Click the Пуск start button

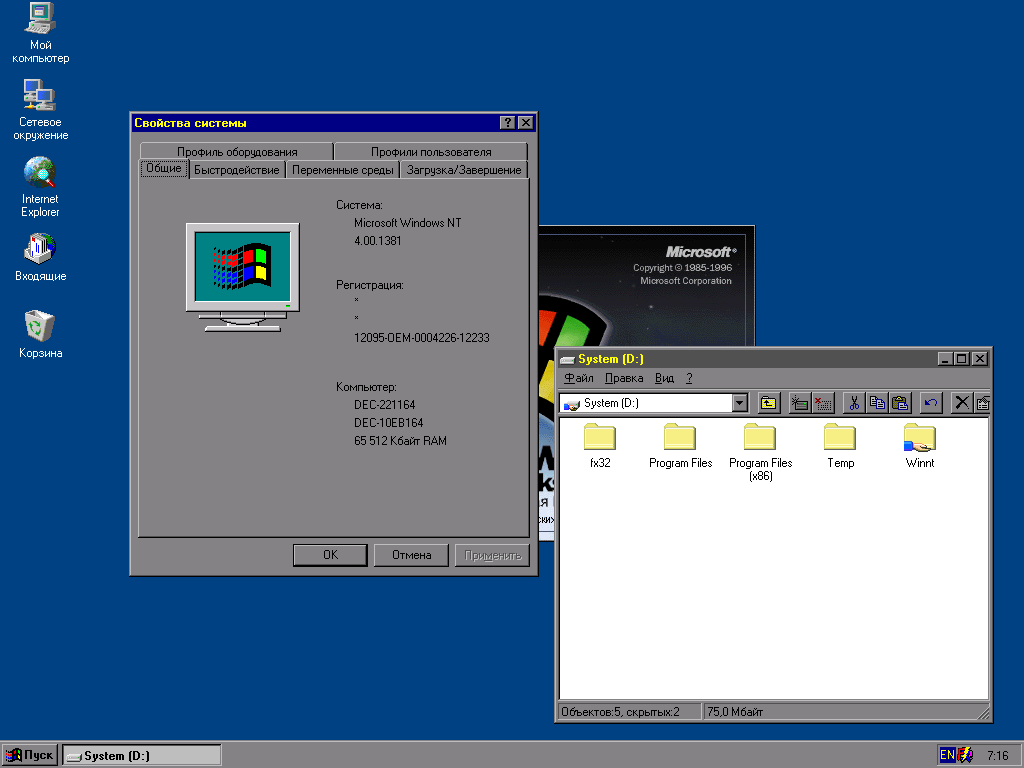30,755
